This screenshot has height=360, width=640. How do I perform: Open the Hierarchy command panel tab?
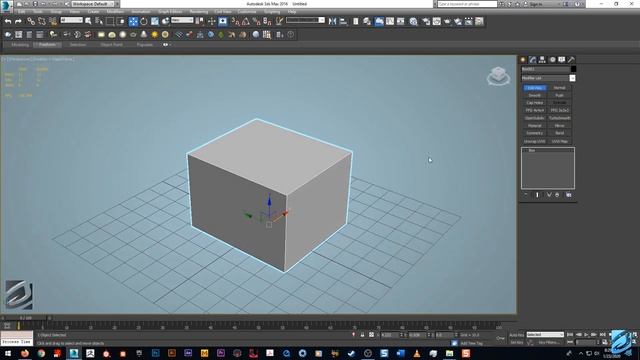pyautogui.click(x=542, y=60)
